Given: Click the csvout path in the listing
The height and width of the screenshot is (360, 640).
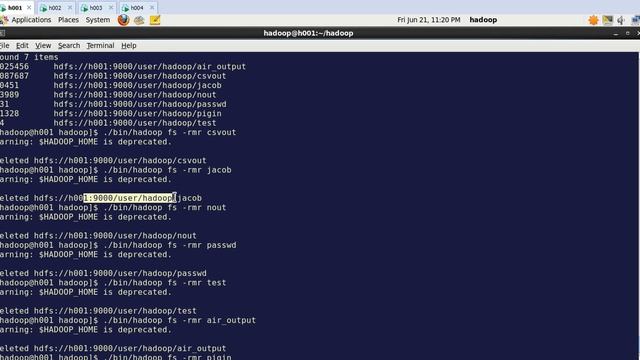Looking at the screenshot, I should pyautogui.click(x=140, y=76).
